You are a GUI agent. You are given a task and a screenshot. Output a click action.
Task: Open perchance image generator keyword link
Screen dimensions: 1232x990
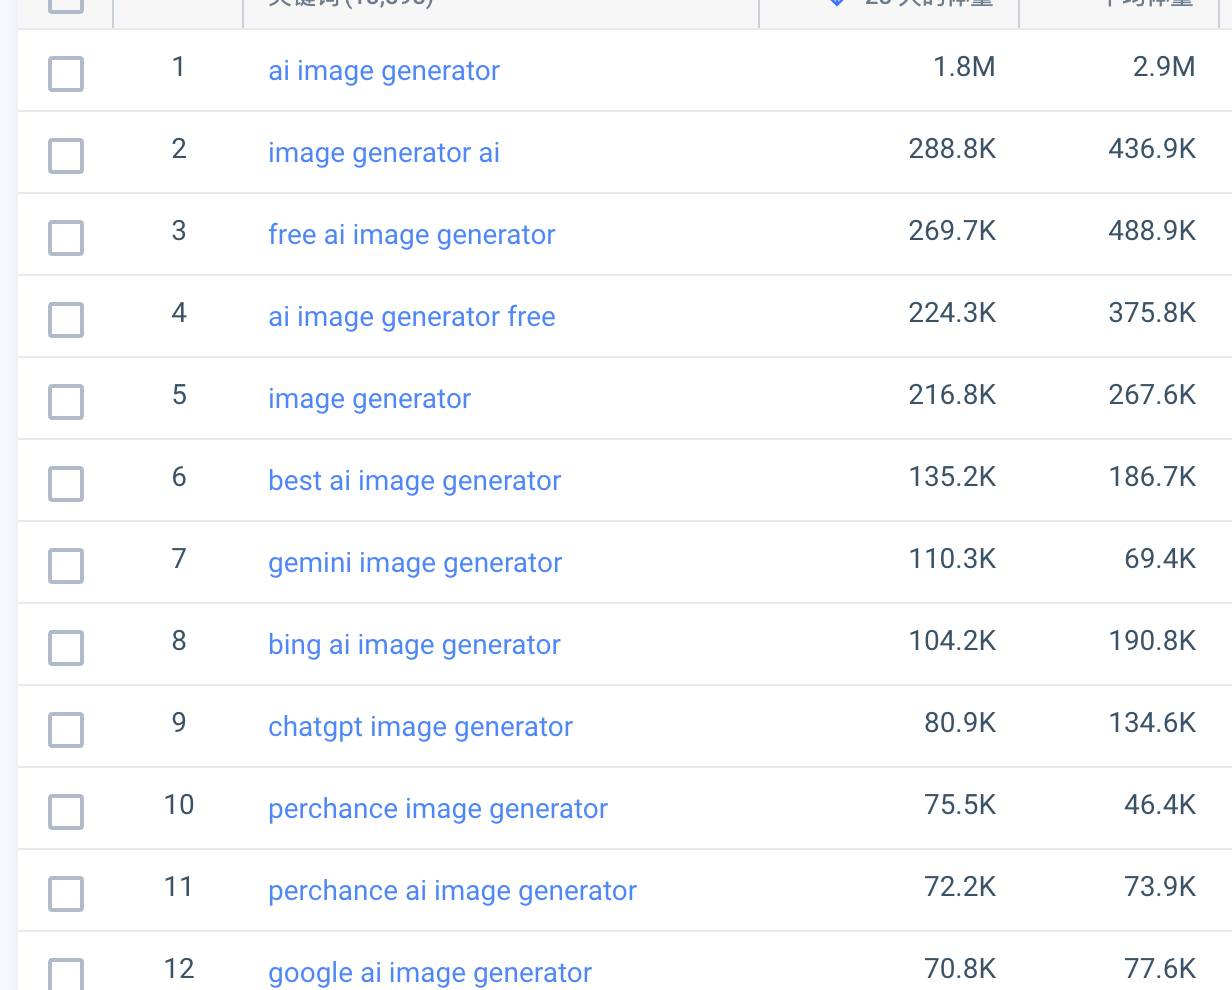coord(438,809)
